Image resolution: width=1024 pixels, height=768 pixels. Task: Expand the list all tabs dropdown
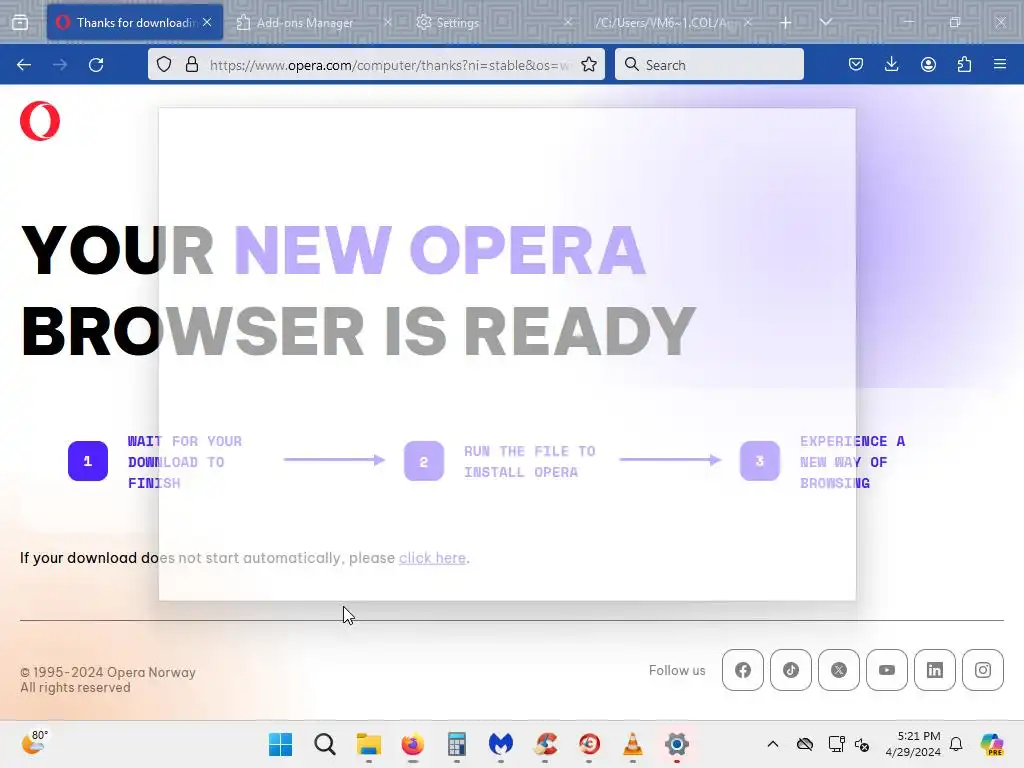pyautogui.click(x=825, y=22)
